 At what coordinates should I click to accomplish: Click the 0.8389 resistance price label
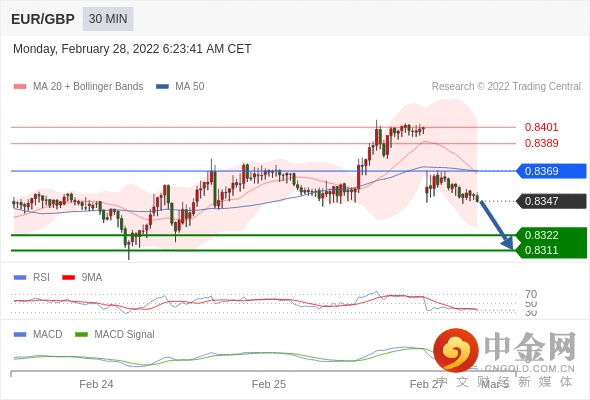[x=541, y=143]
